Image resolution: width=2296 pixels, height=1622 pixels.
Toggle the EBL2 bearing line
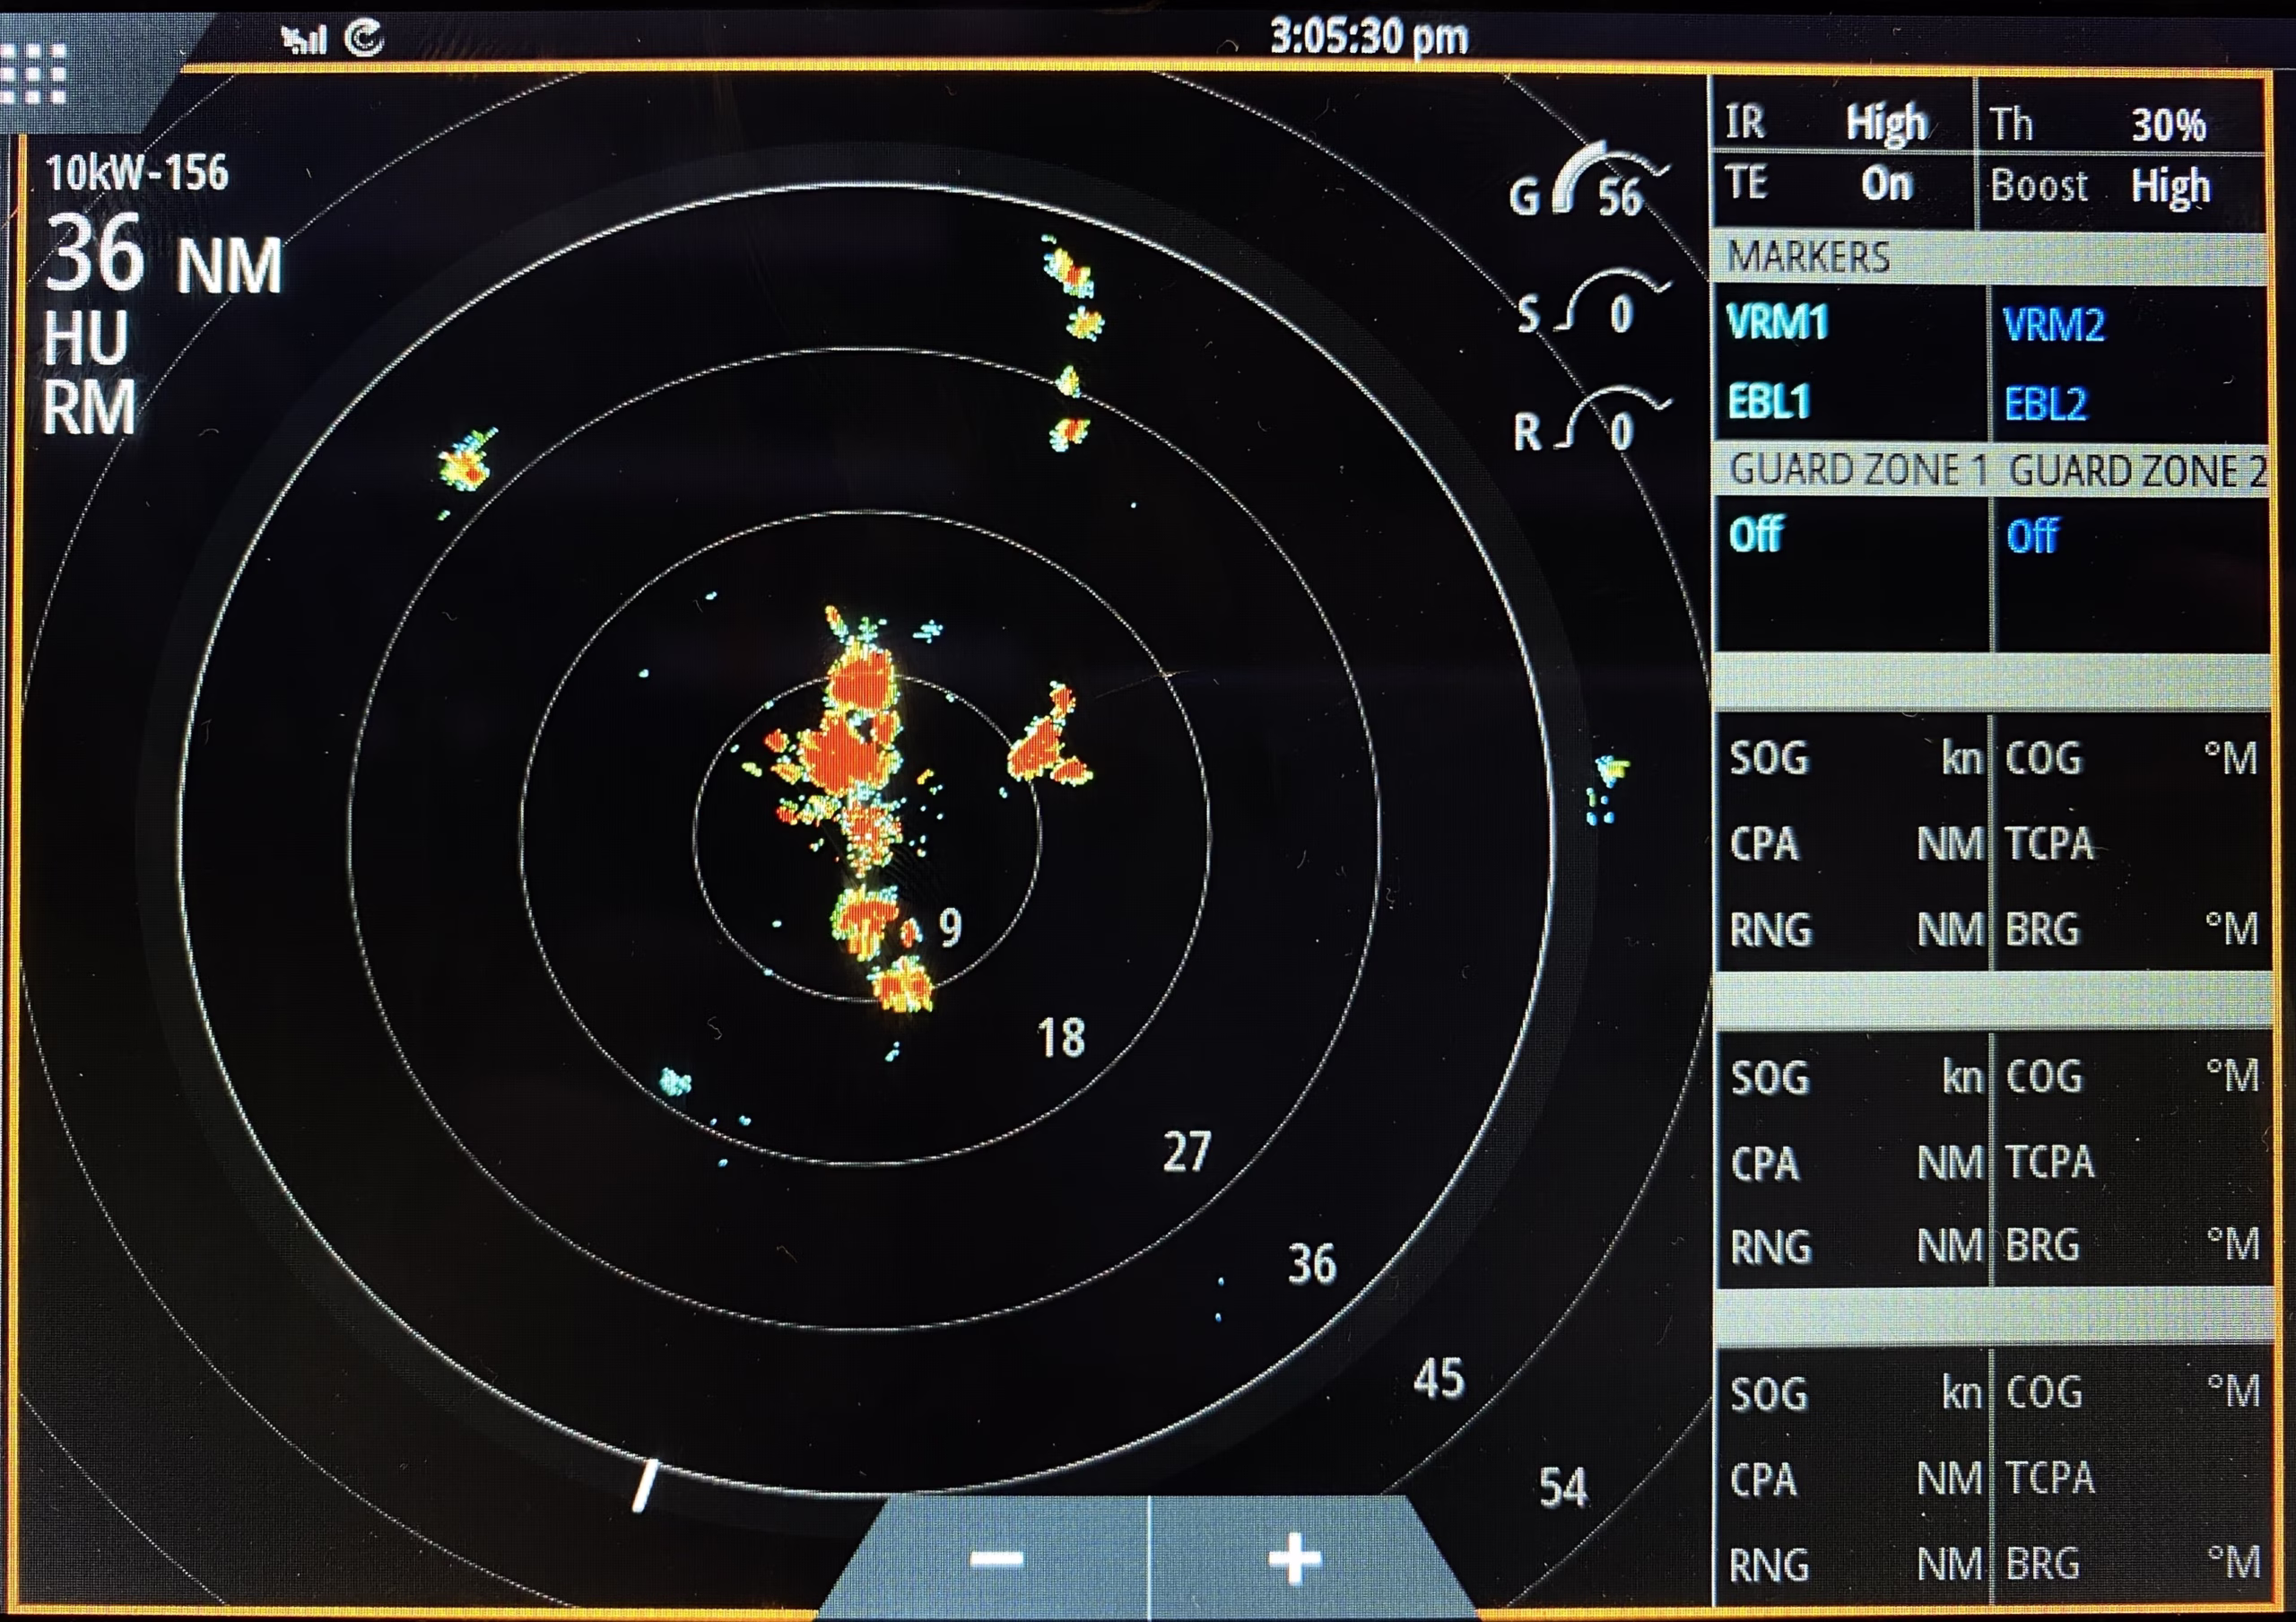(x=2046, y=404)
